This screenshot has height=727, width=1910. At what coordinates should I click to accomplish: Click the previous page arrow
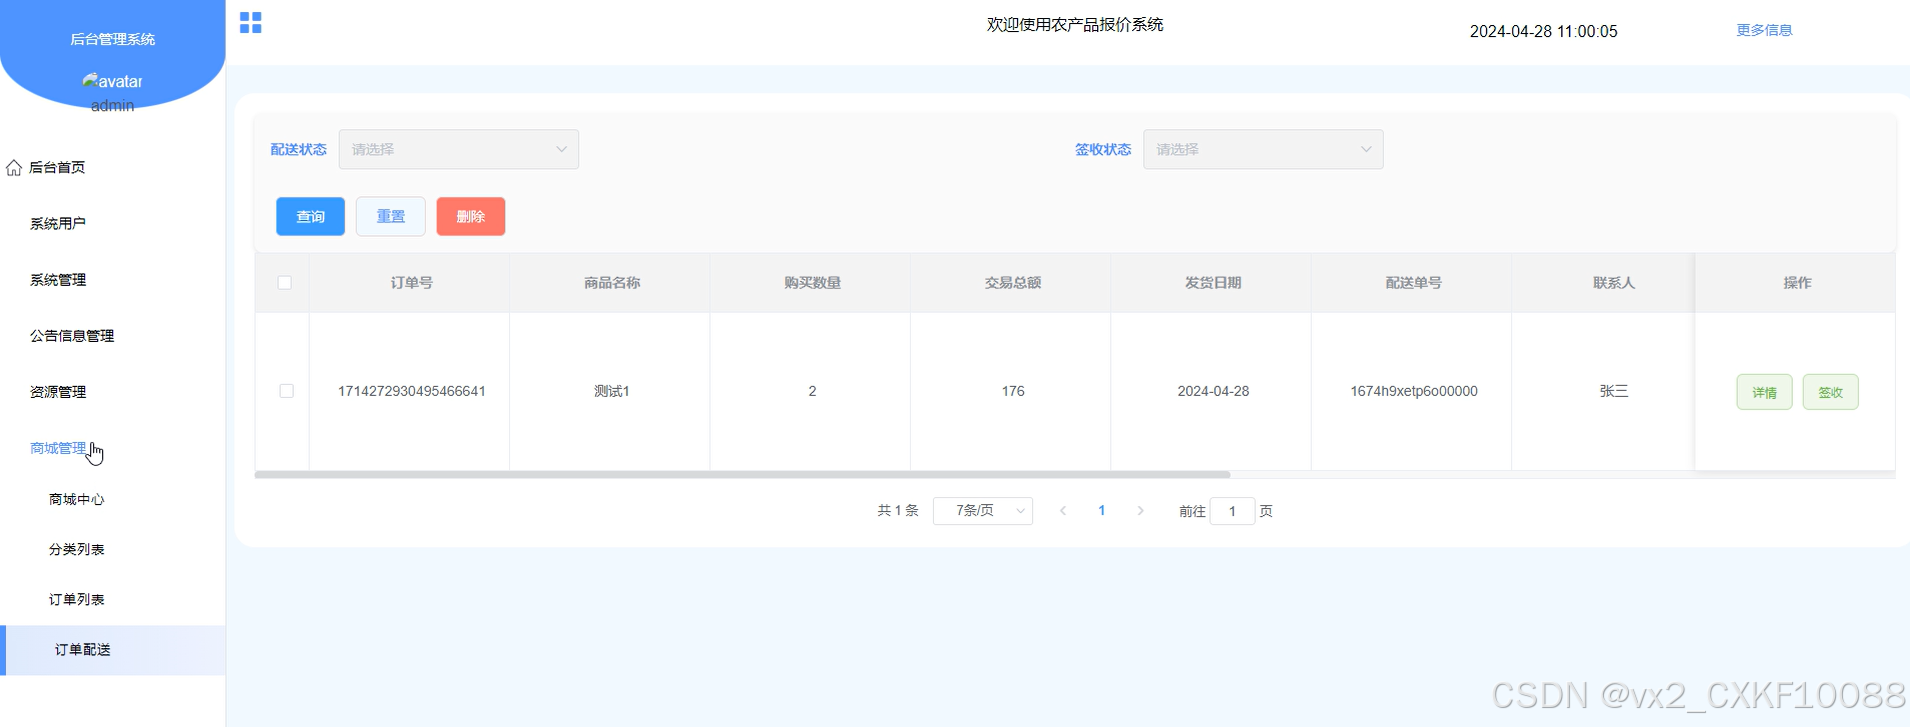(1063, 511)
